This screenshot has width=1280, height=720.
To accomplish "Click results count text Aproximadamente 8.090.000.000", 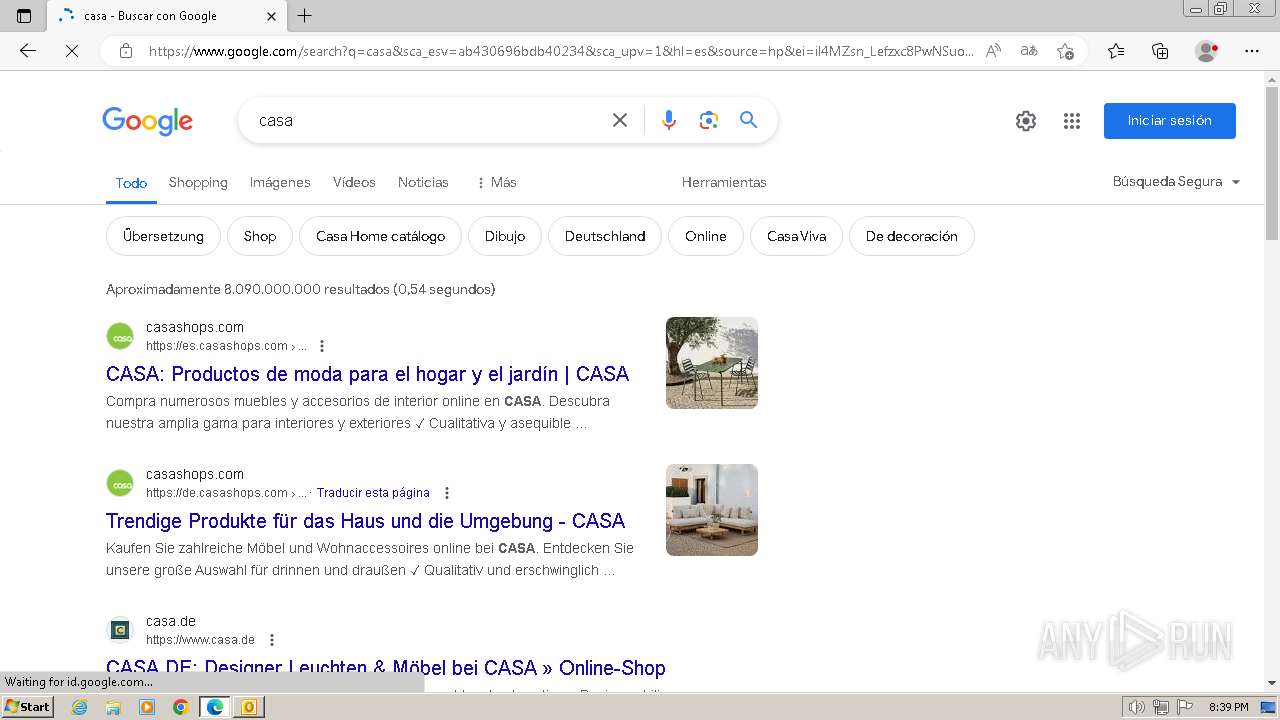I will click(x=300, y=289).
